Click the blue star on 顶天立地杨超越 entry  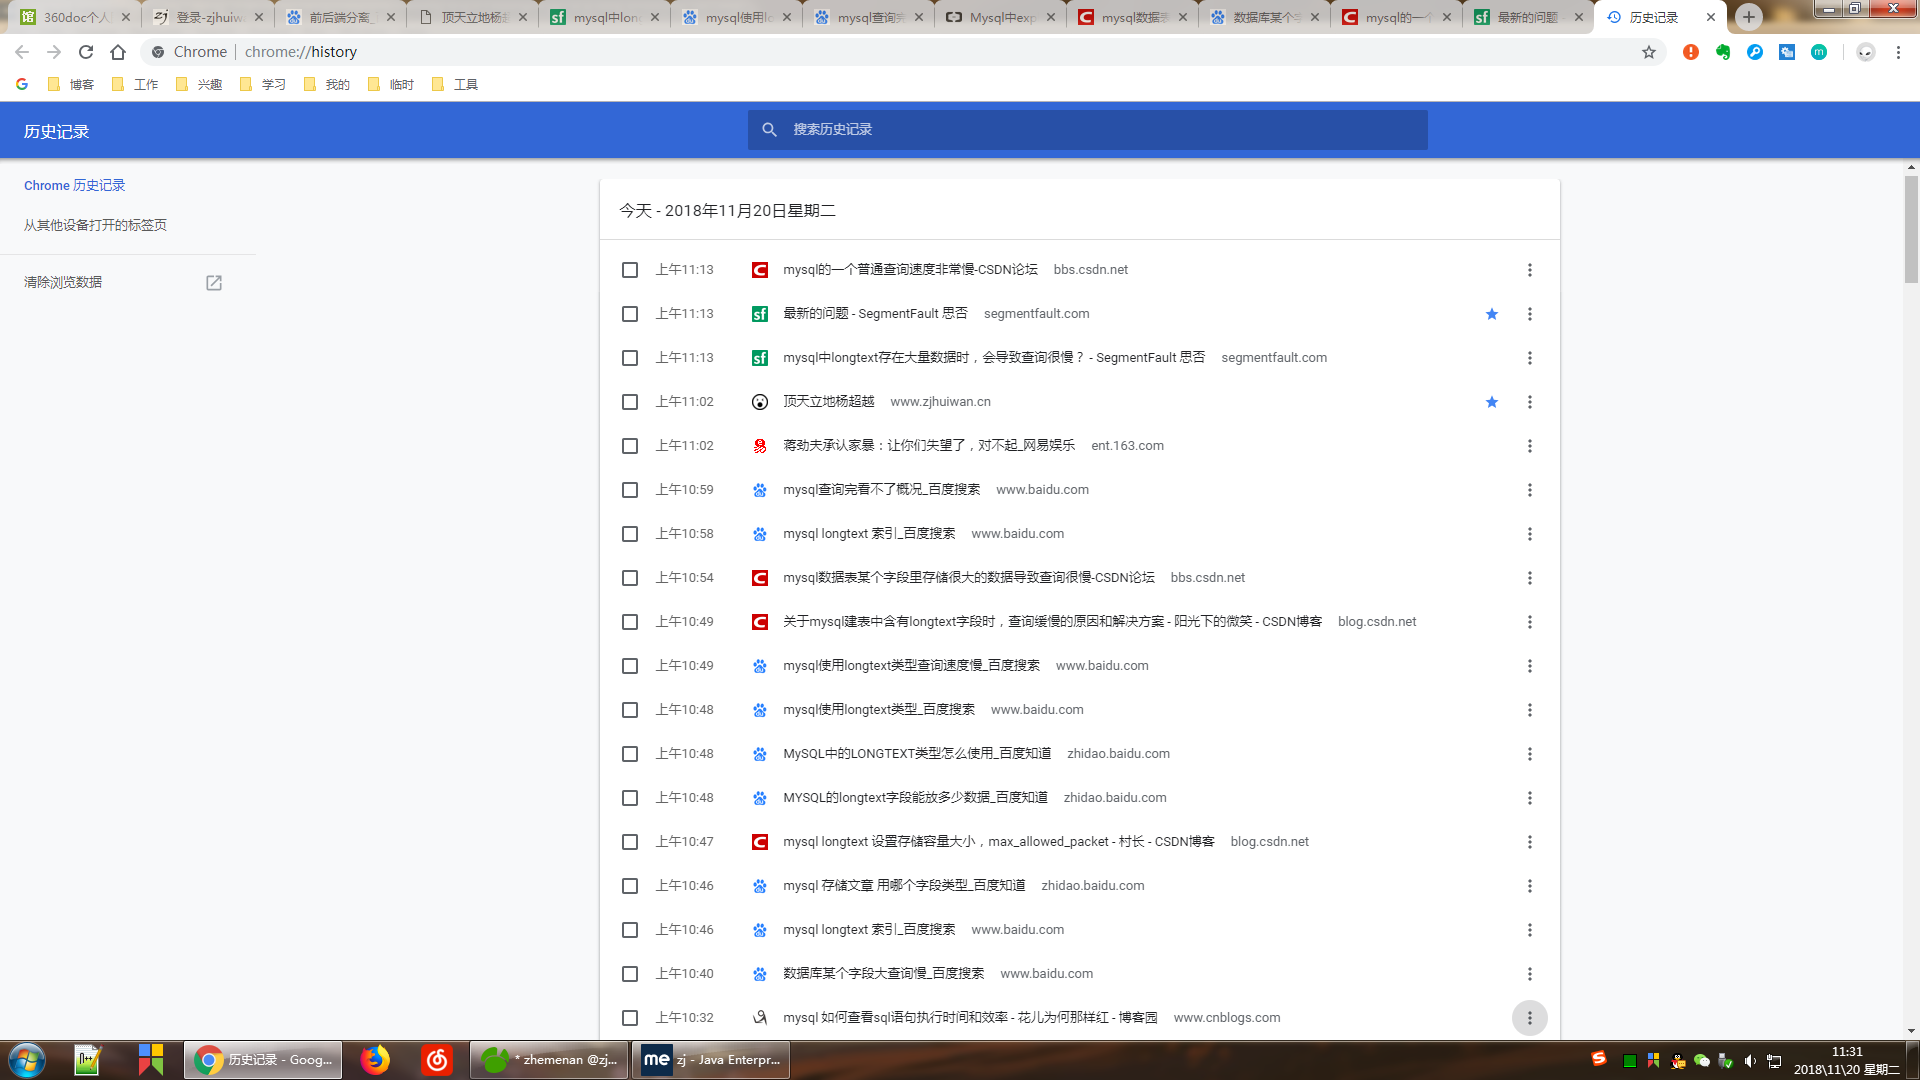[1492, 402]
